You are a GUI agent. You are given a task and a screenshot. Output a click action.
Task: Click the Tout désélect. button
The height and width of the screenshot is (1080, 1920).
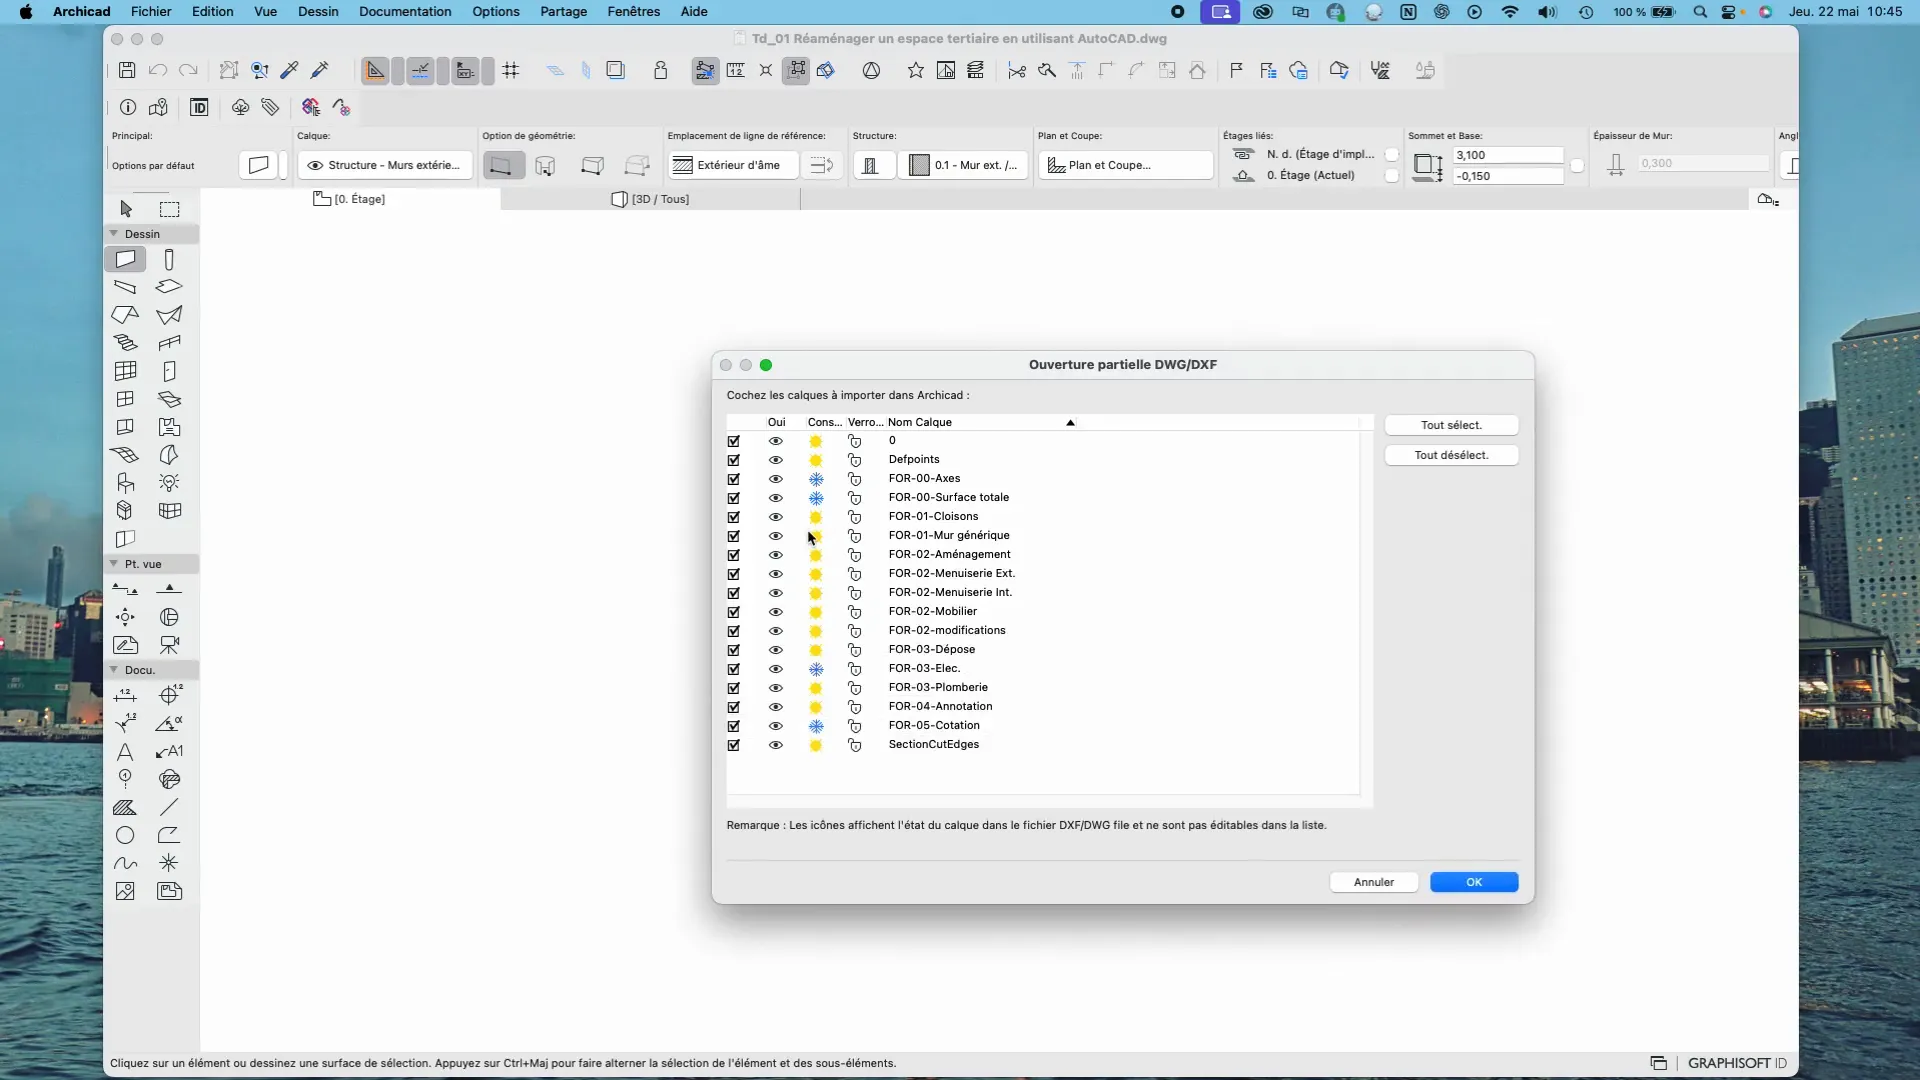[1451, 455]
